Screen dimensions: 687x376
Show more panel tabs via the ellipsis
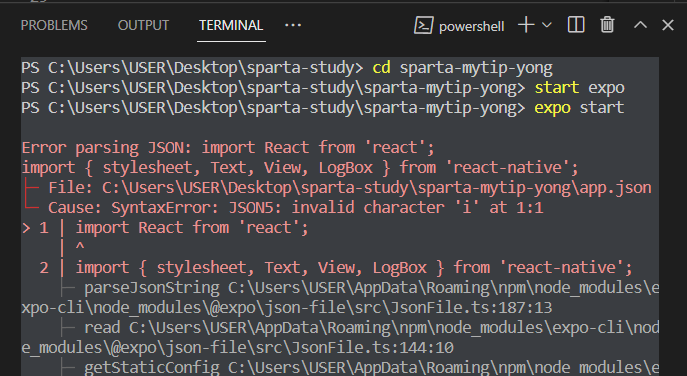click(x=293, y=25)
